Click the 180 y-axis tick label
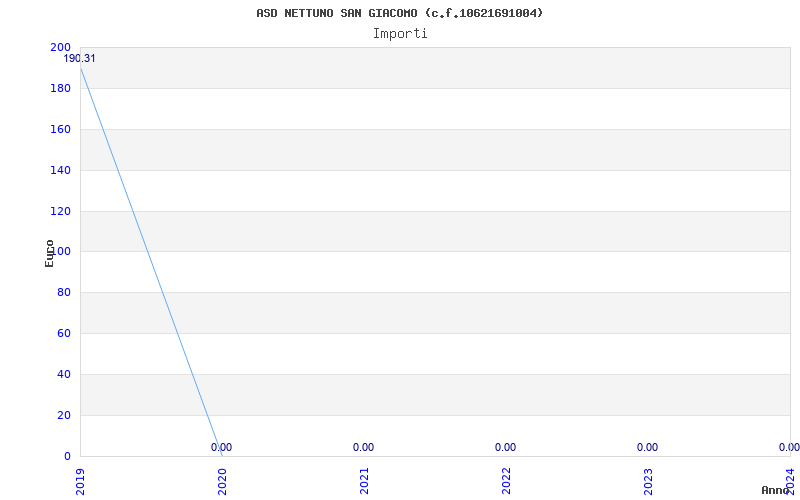This screenshot has width=800, height=500. coord(60,88)
